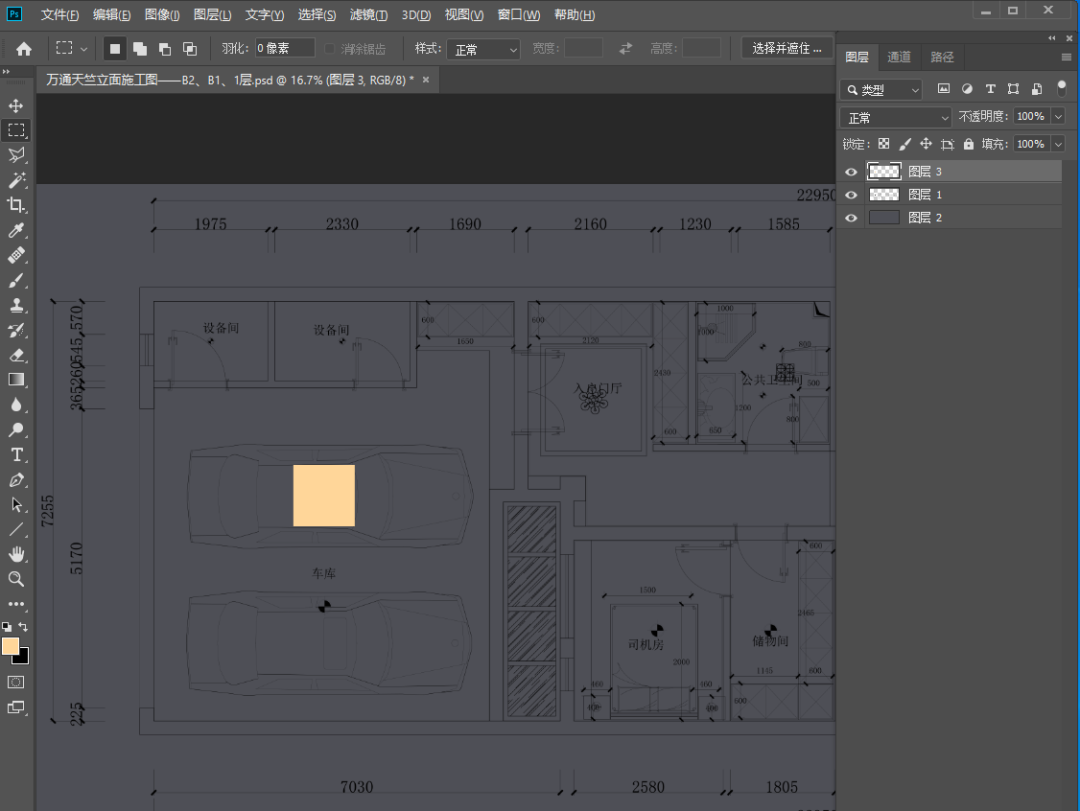Open the 文件 File menu
The image size is (1080, 811).
pyautogui.click(x=59, y=14)
